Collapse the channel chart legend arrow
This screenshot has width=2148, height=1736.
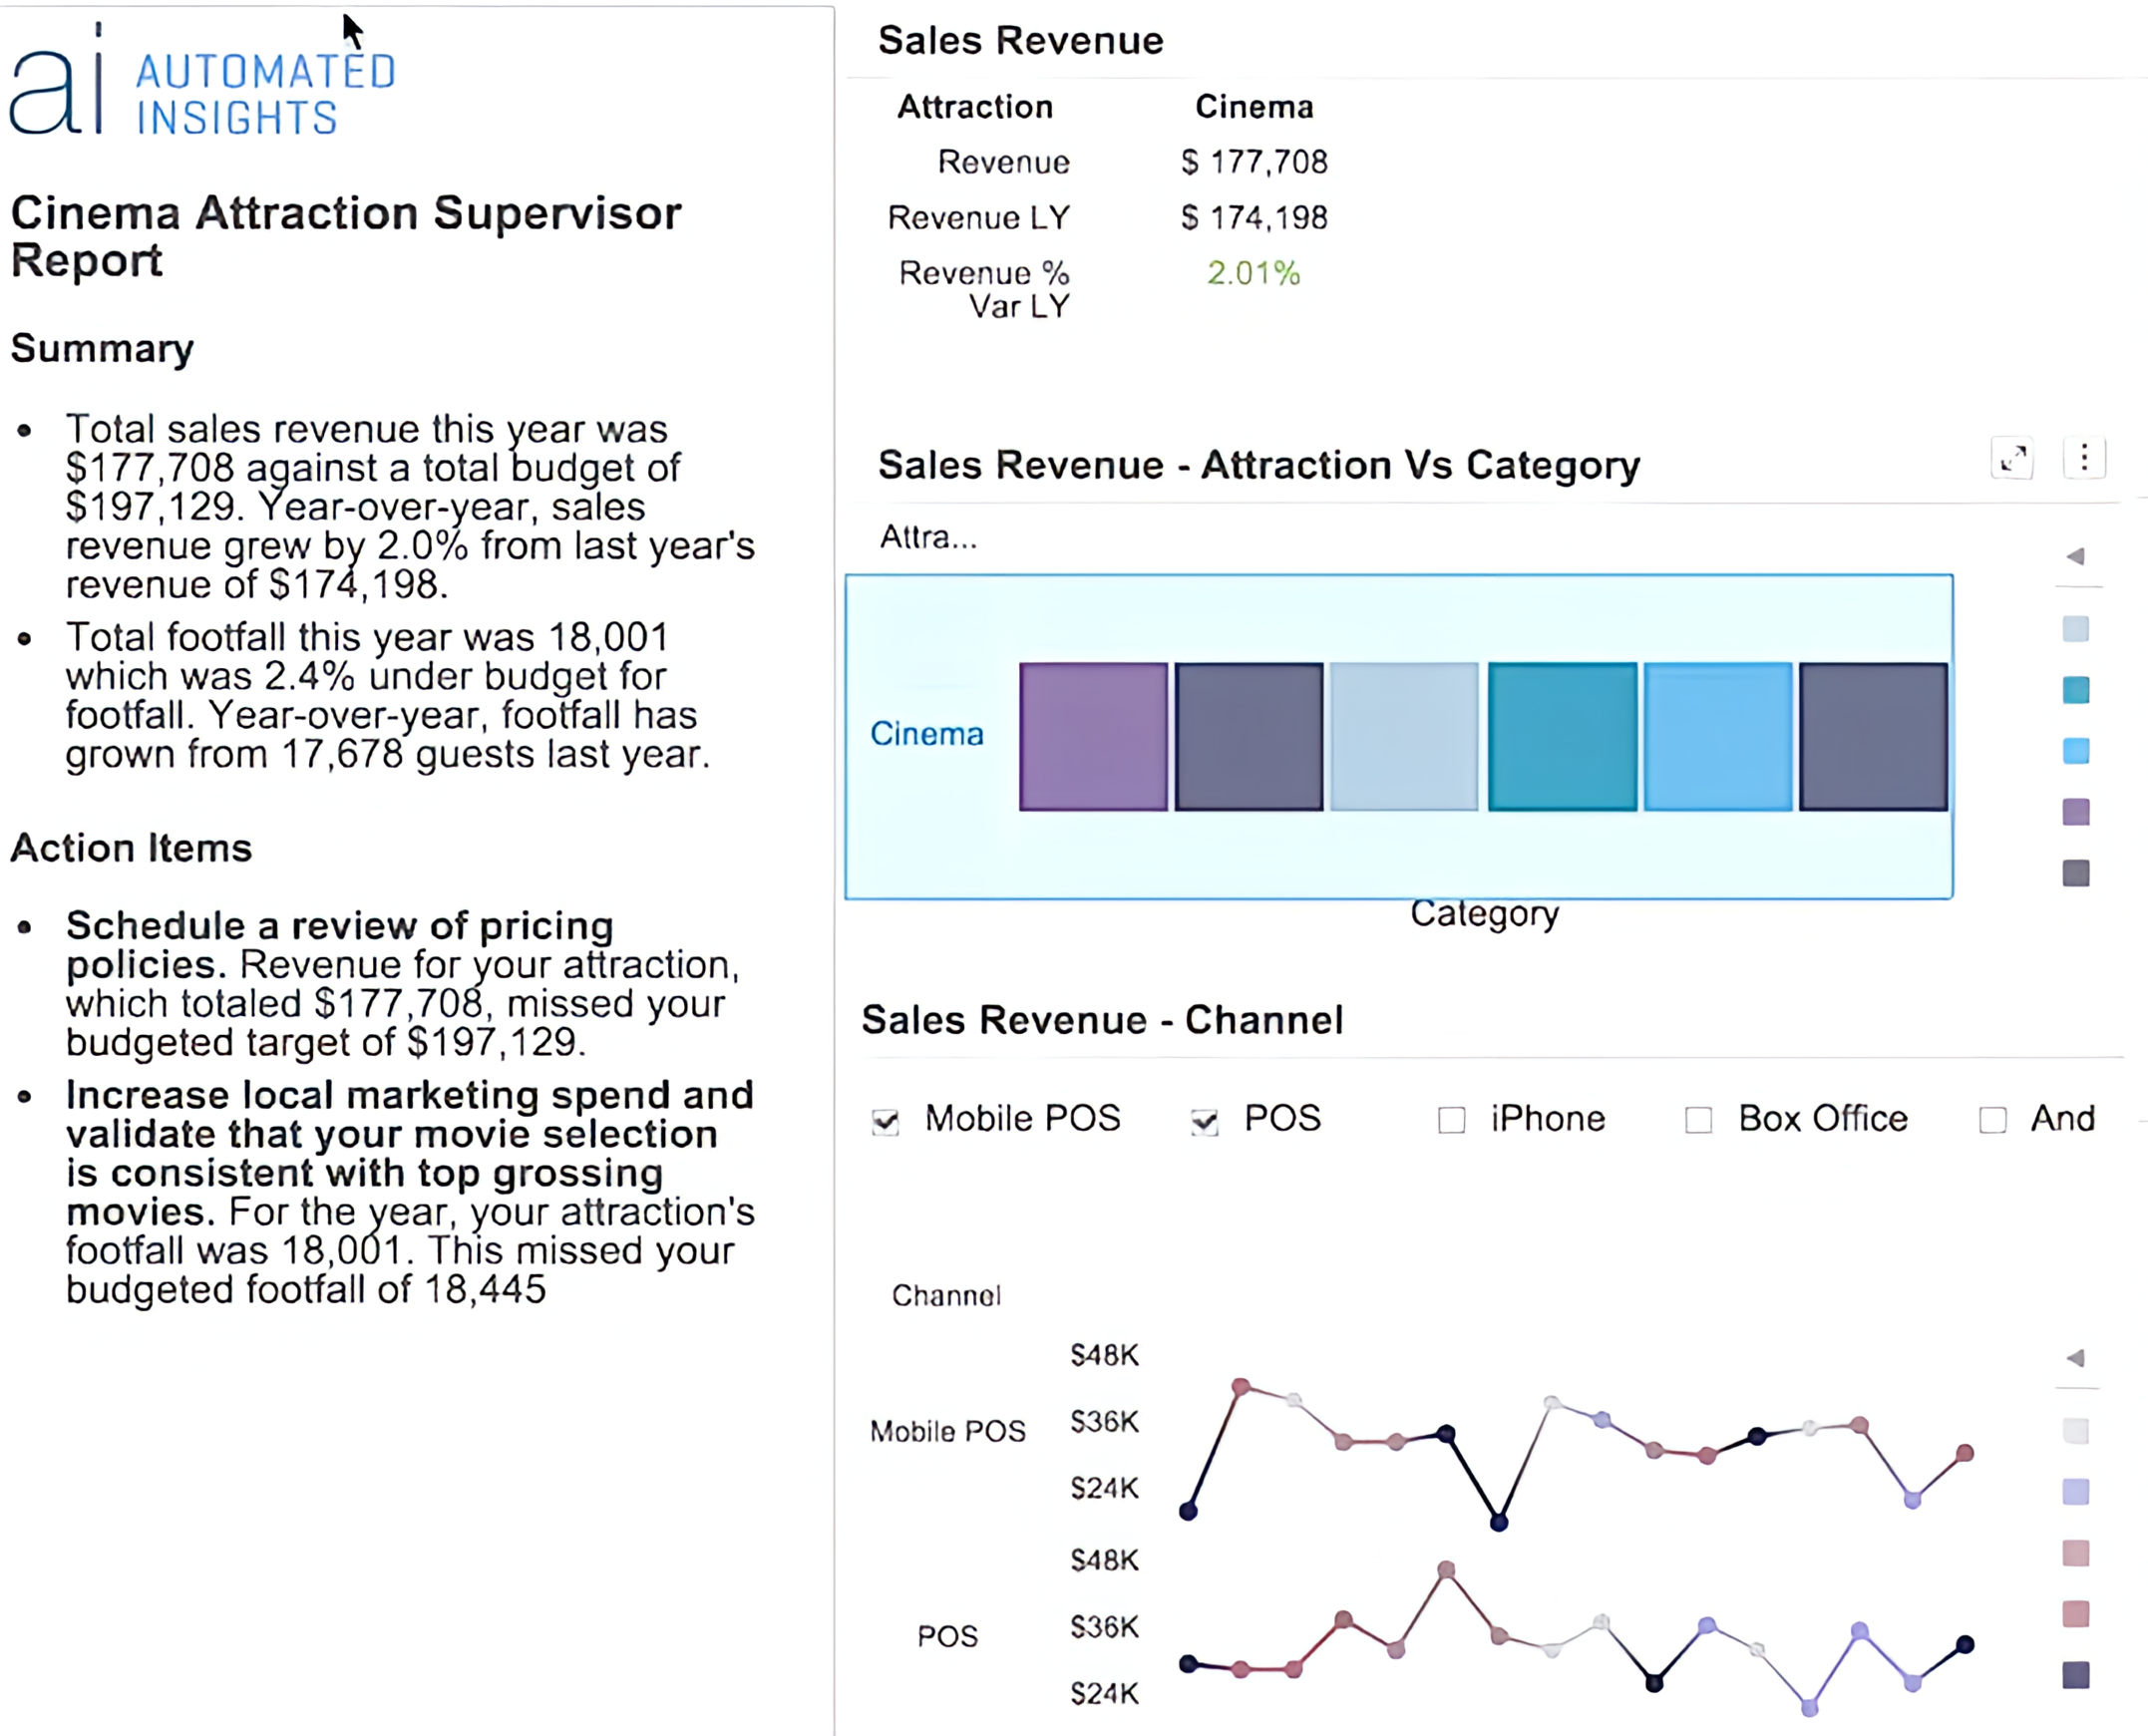coord(2076,1358)
